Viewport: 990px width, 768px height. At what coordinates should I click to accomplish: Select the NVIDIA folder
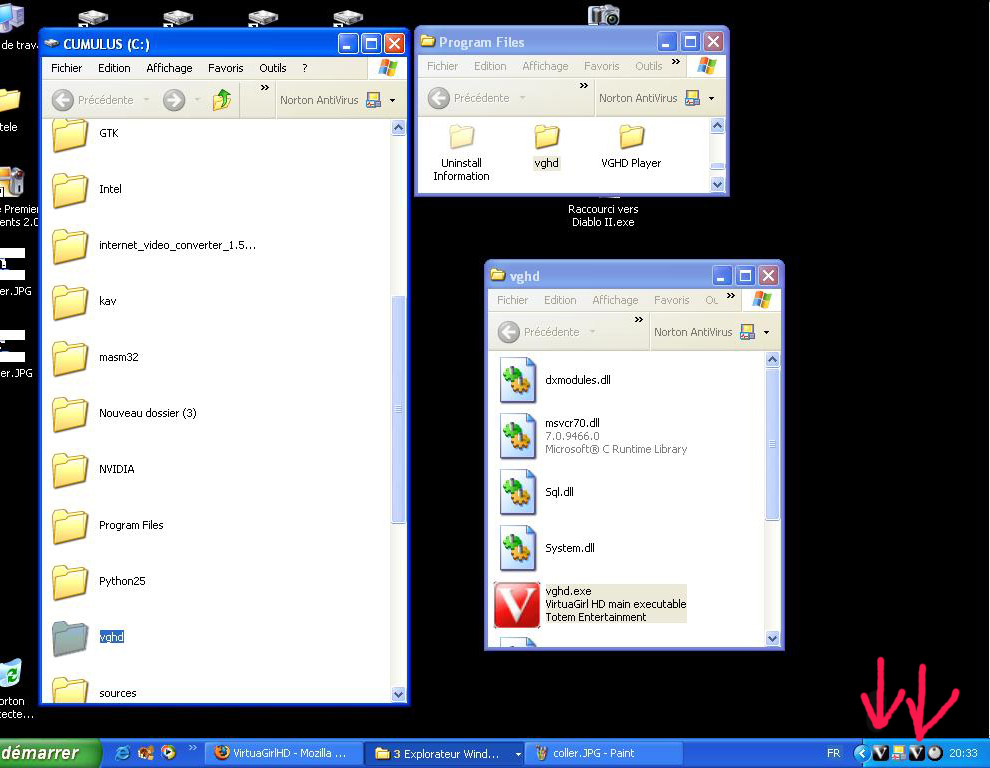point(93,469)
